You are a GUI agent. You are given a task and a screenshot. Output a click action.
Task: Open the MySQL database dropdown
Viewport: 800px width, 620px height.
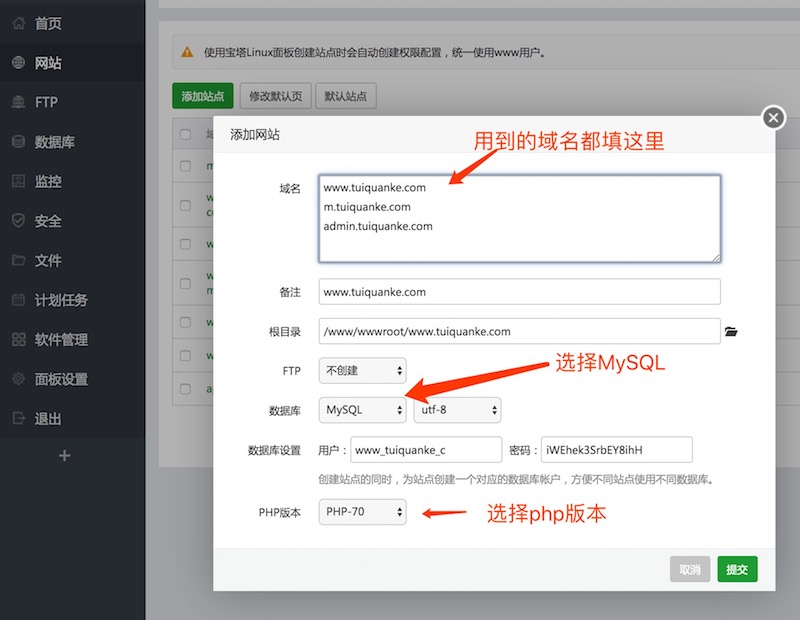tap(362, 410)
